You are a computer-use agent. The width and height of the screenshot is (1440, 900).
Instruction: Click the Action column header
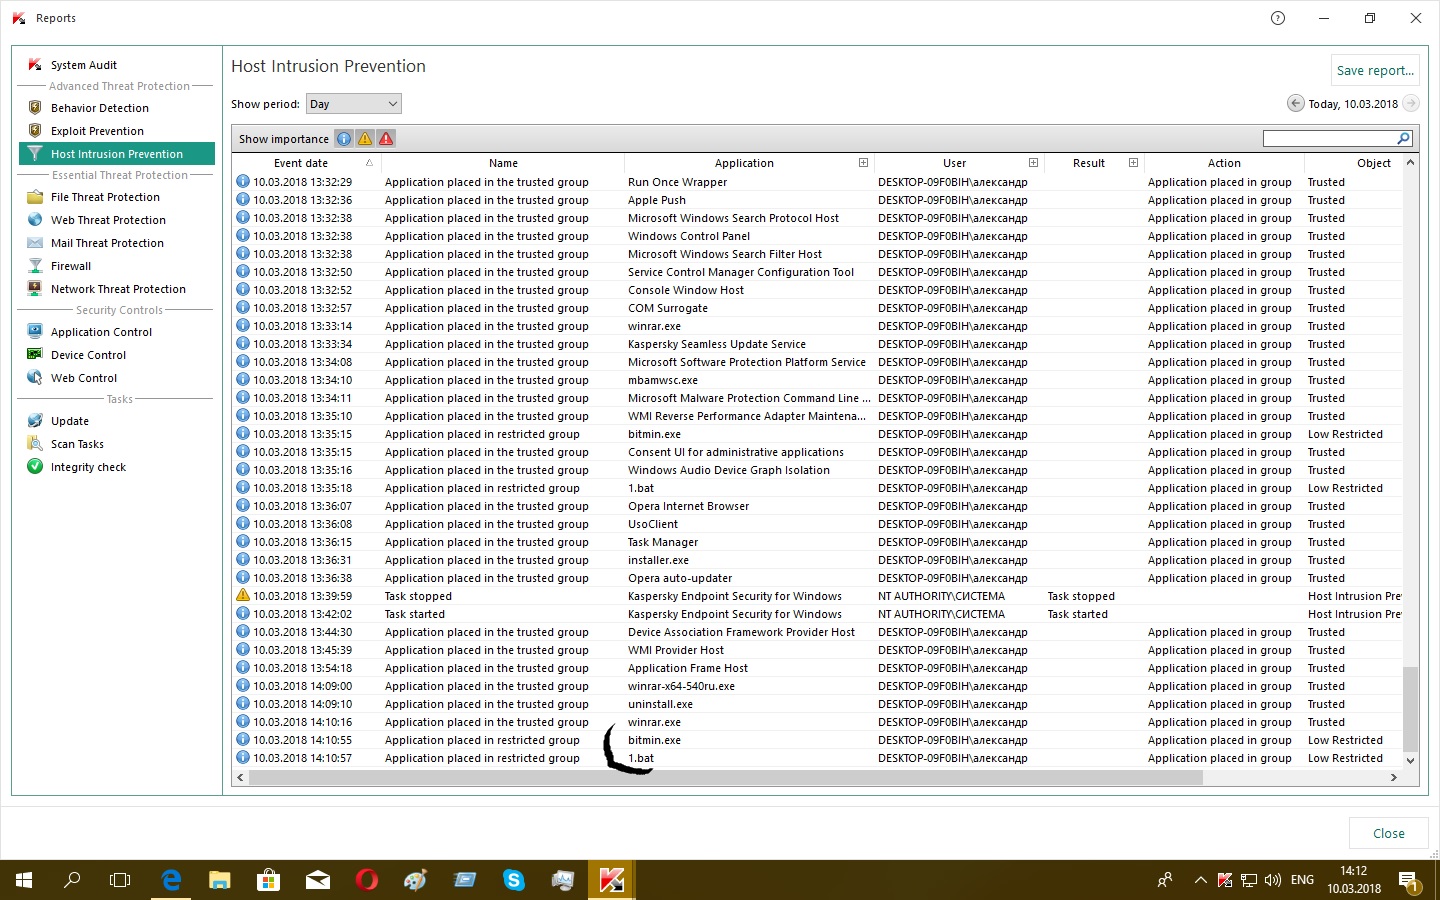(1224, 163)
